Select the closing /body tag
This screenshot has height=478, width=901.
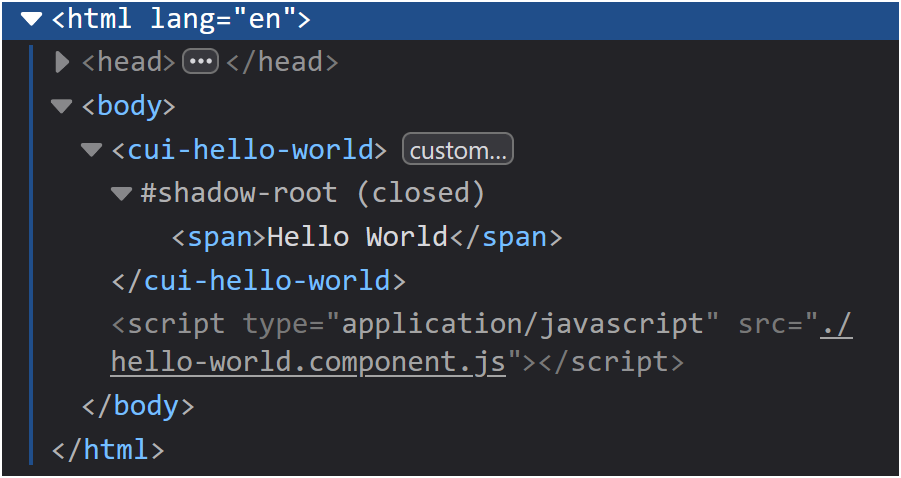click(138, 406)
